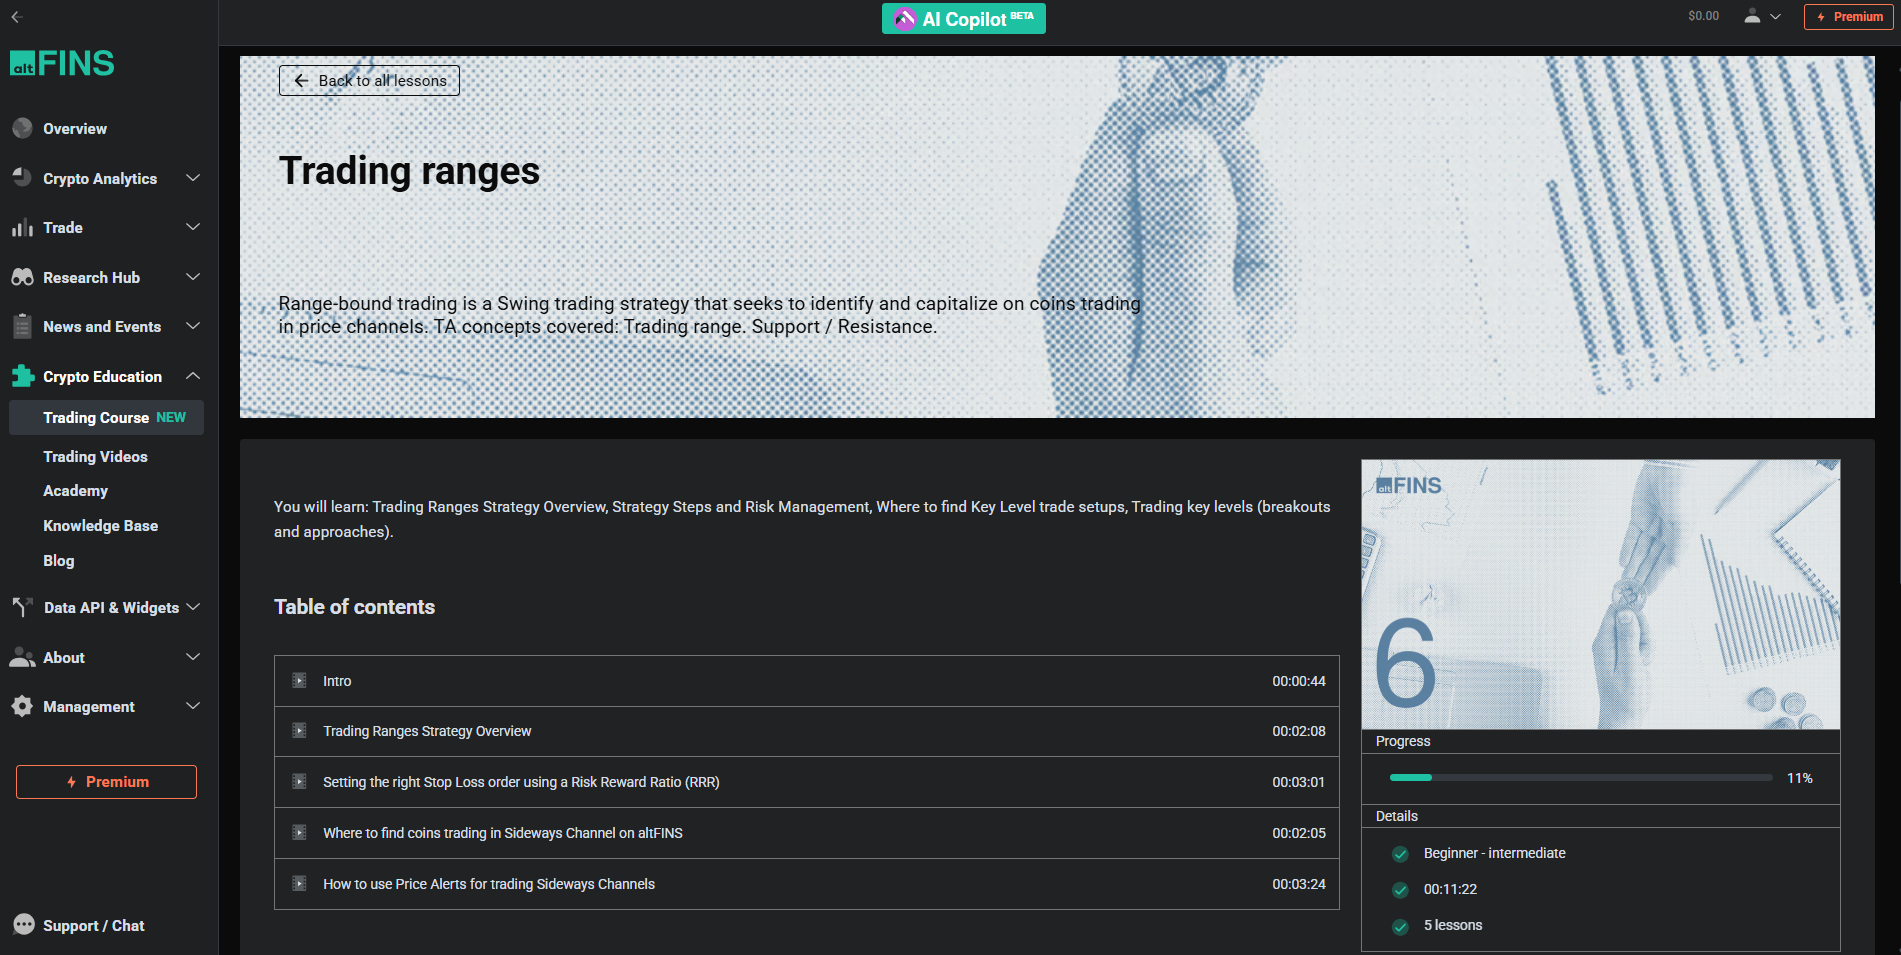Click the play icon beside Intro lesson

tap(299, 681)
